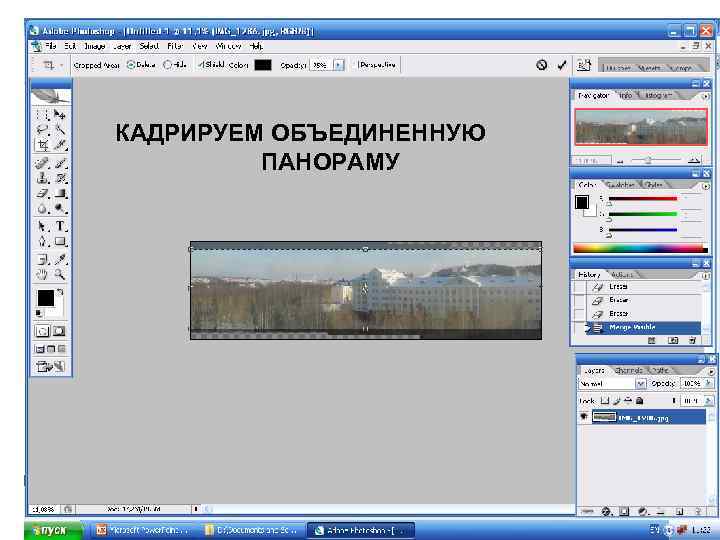This screenshot has height=540, width=720.
Task: Delete layer using trash icon
Action: 698,511
